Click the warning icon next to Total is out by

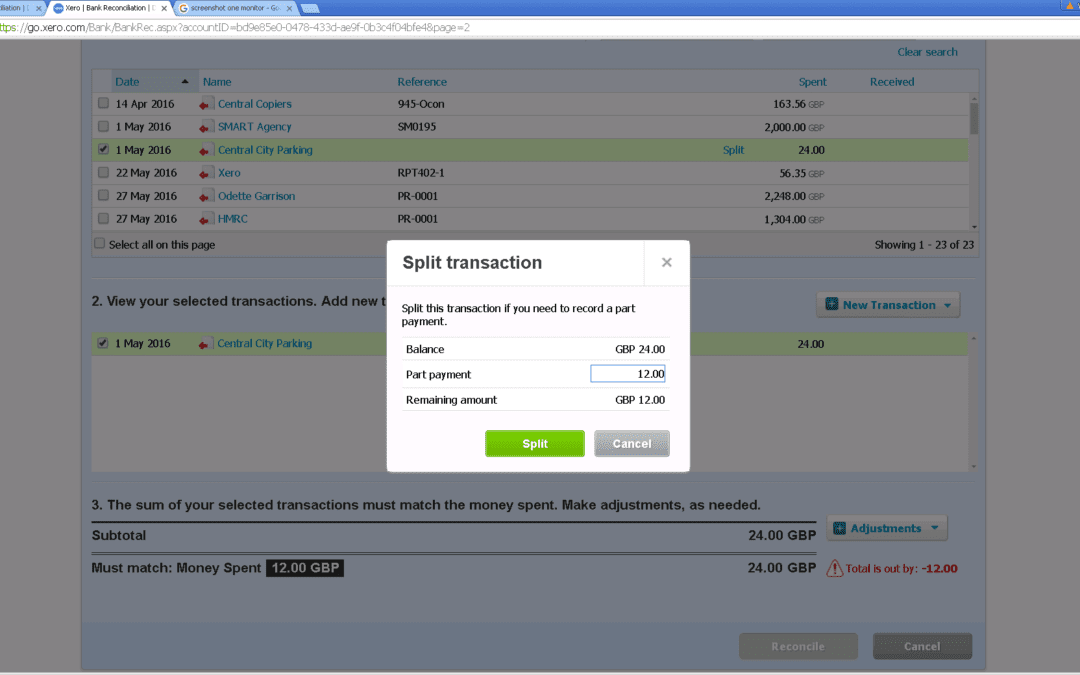tap(834, 568)
